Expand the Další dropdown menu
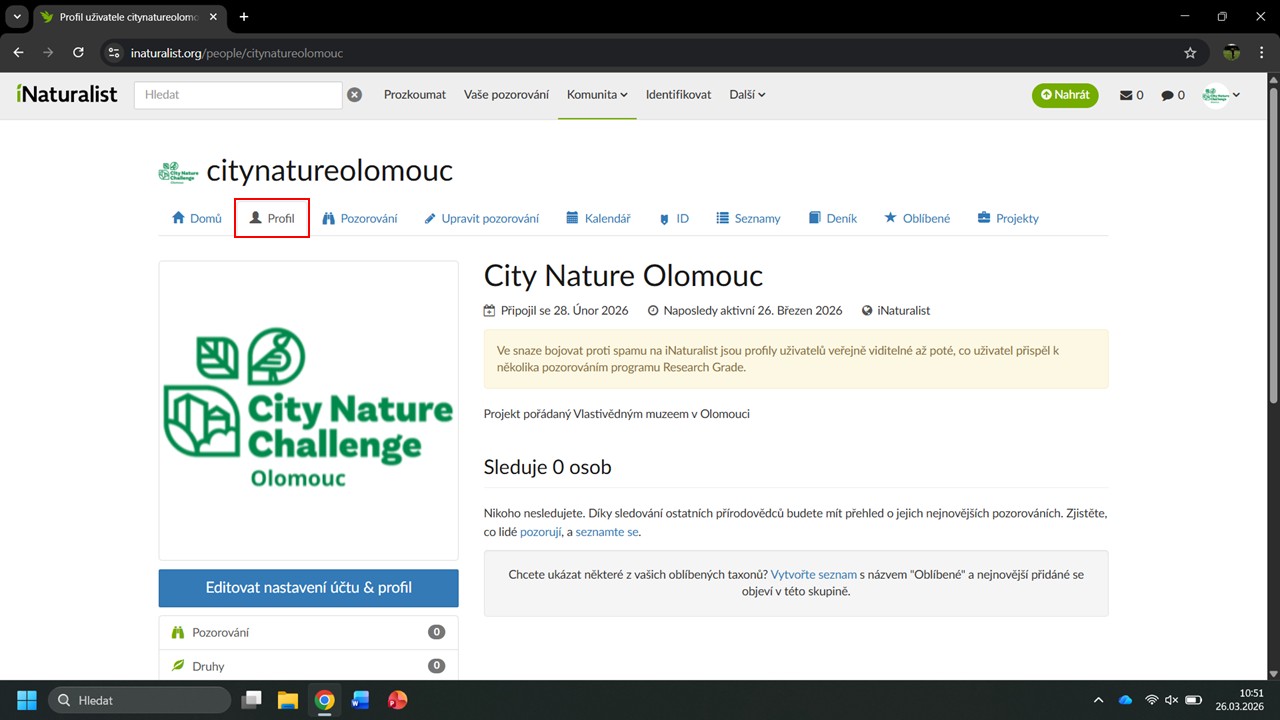Image resolution: width=1280 pixels, height=720 pixels. coord(747,95)
